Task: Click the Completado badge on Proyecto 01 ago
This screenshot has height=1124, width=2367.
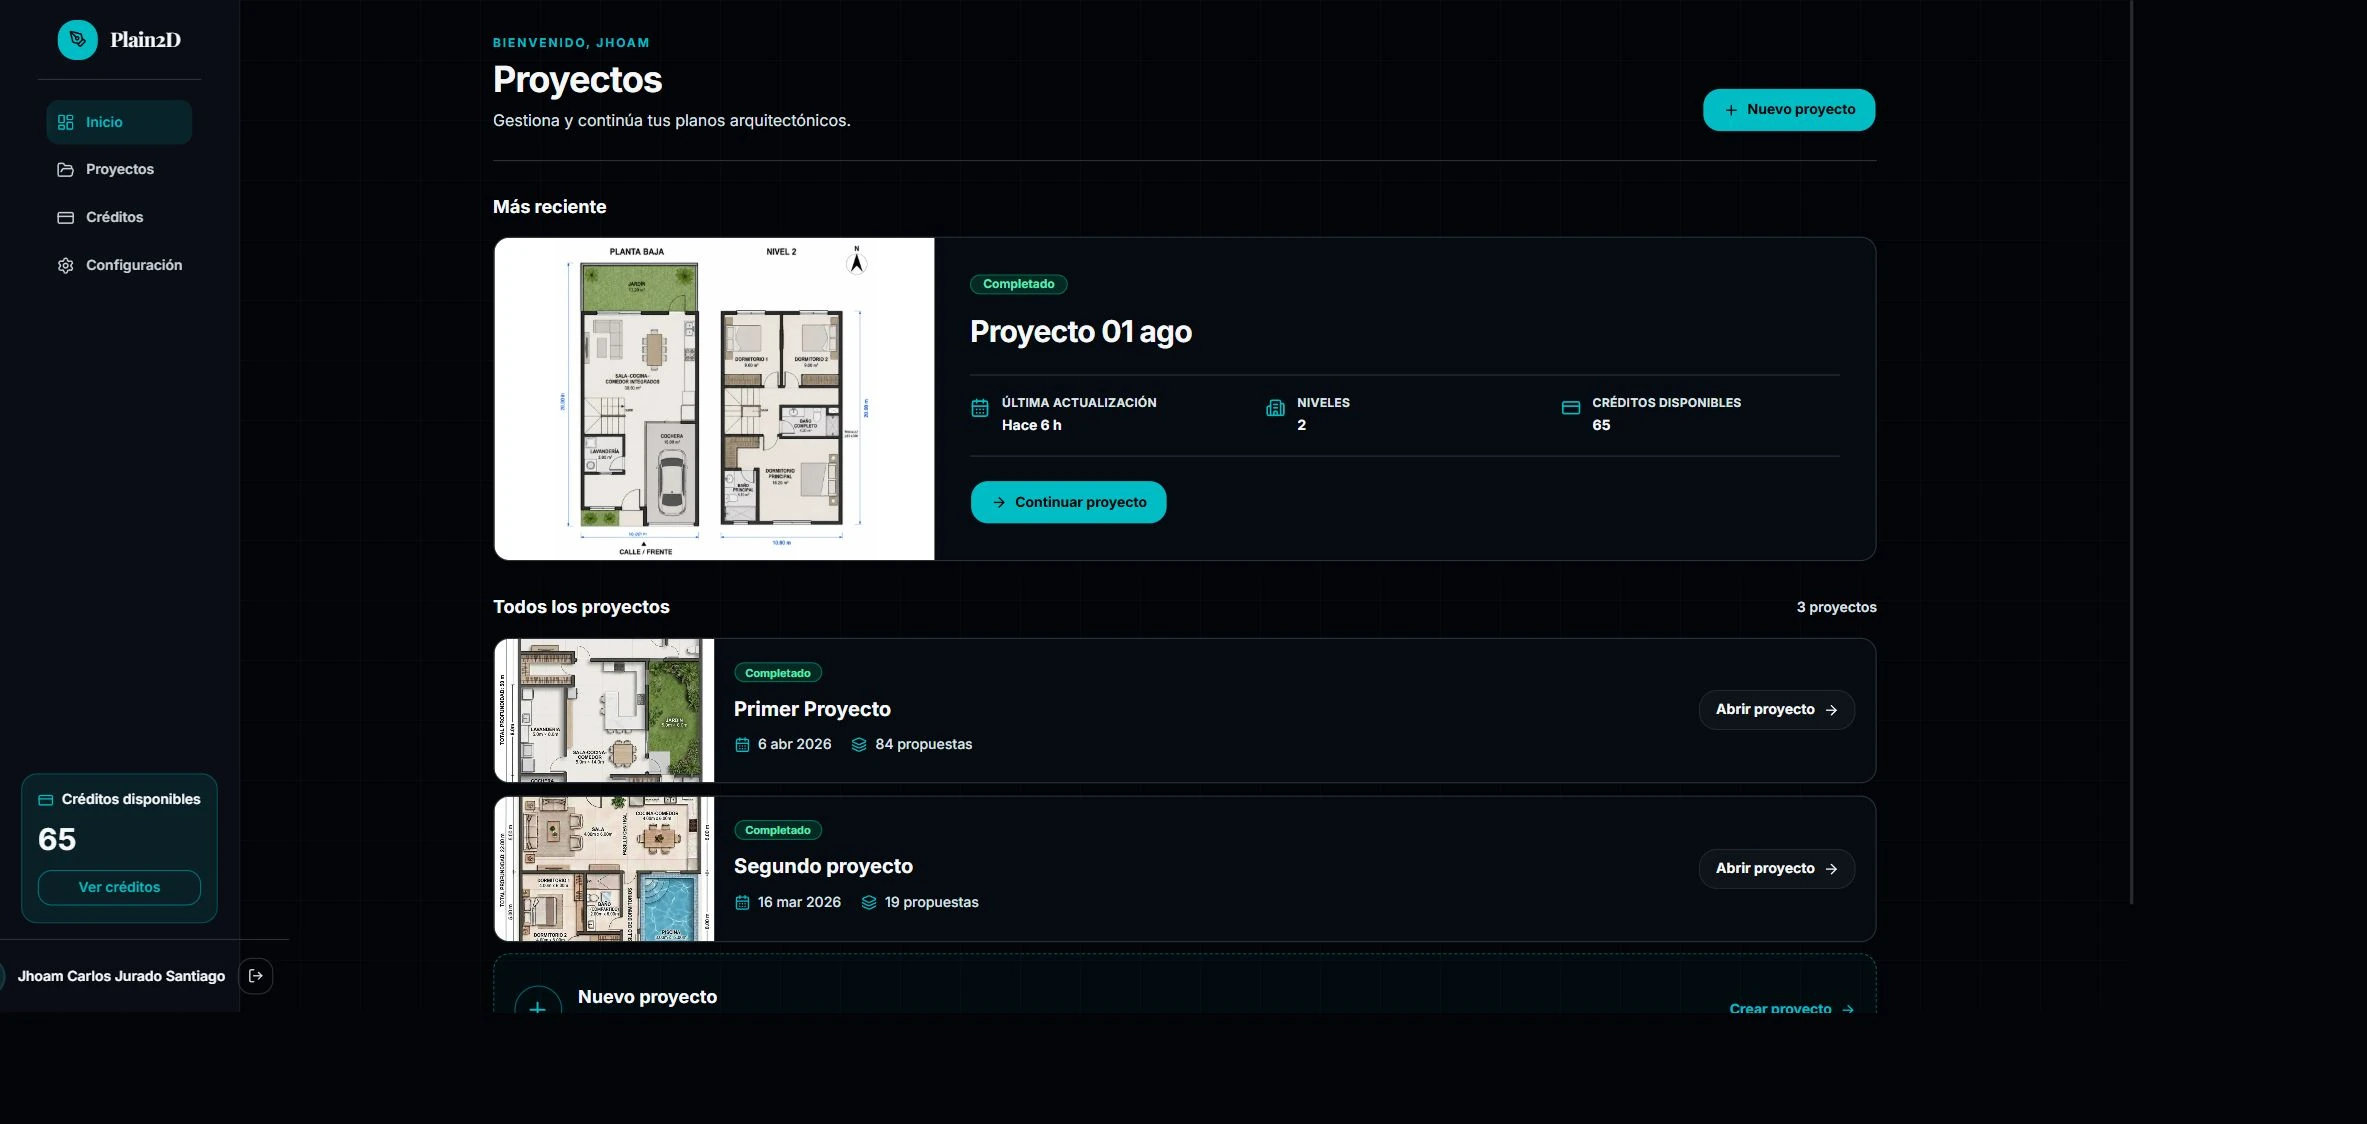Action: [1018, 284]
